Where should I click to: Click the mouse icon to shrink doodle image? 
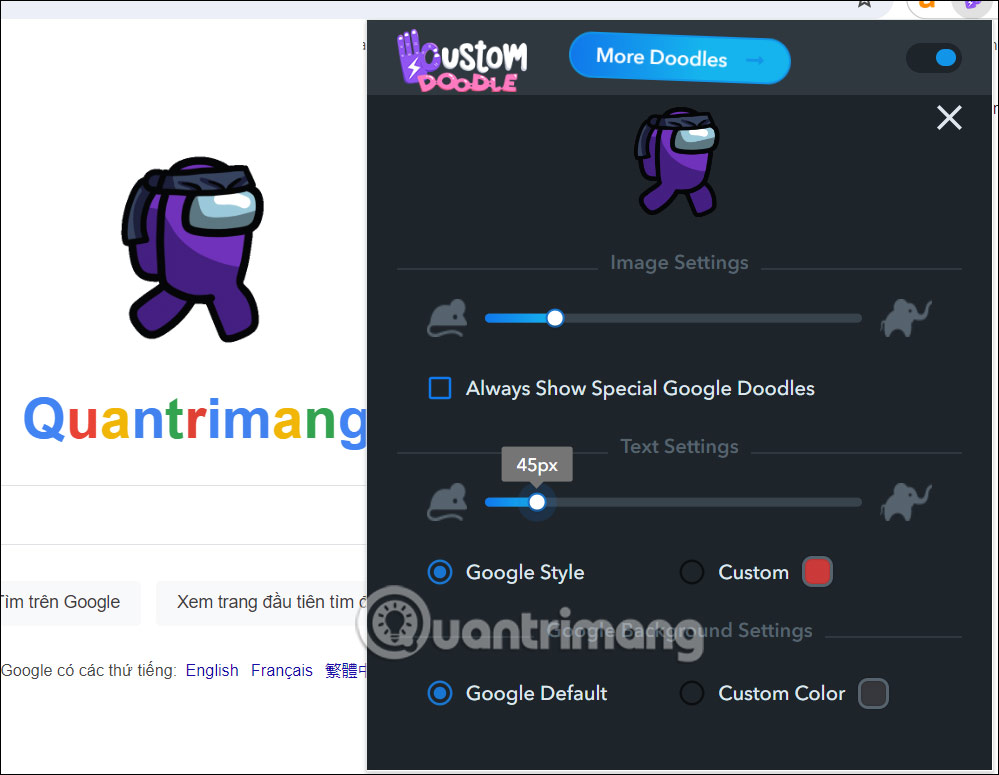(x=446, y=318)
